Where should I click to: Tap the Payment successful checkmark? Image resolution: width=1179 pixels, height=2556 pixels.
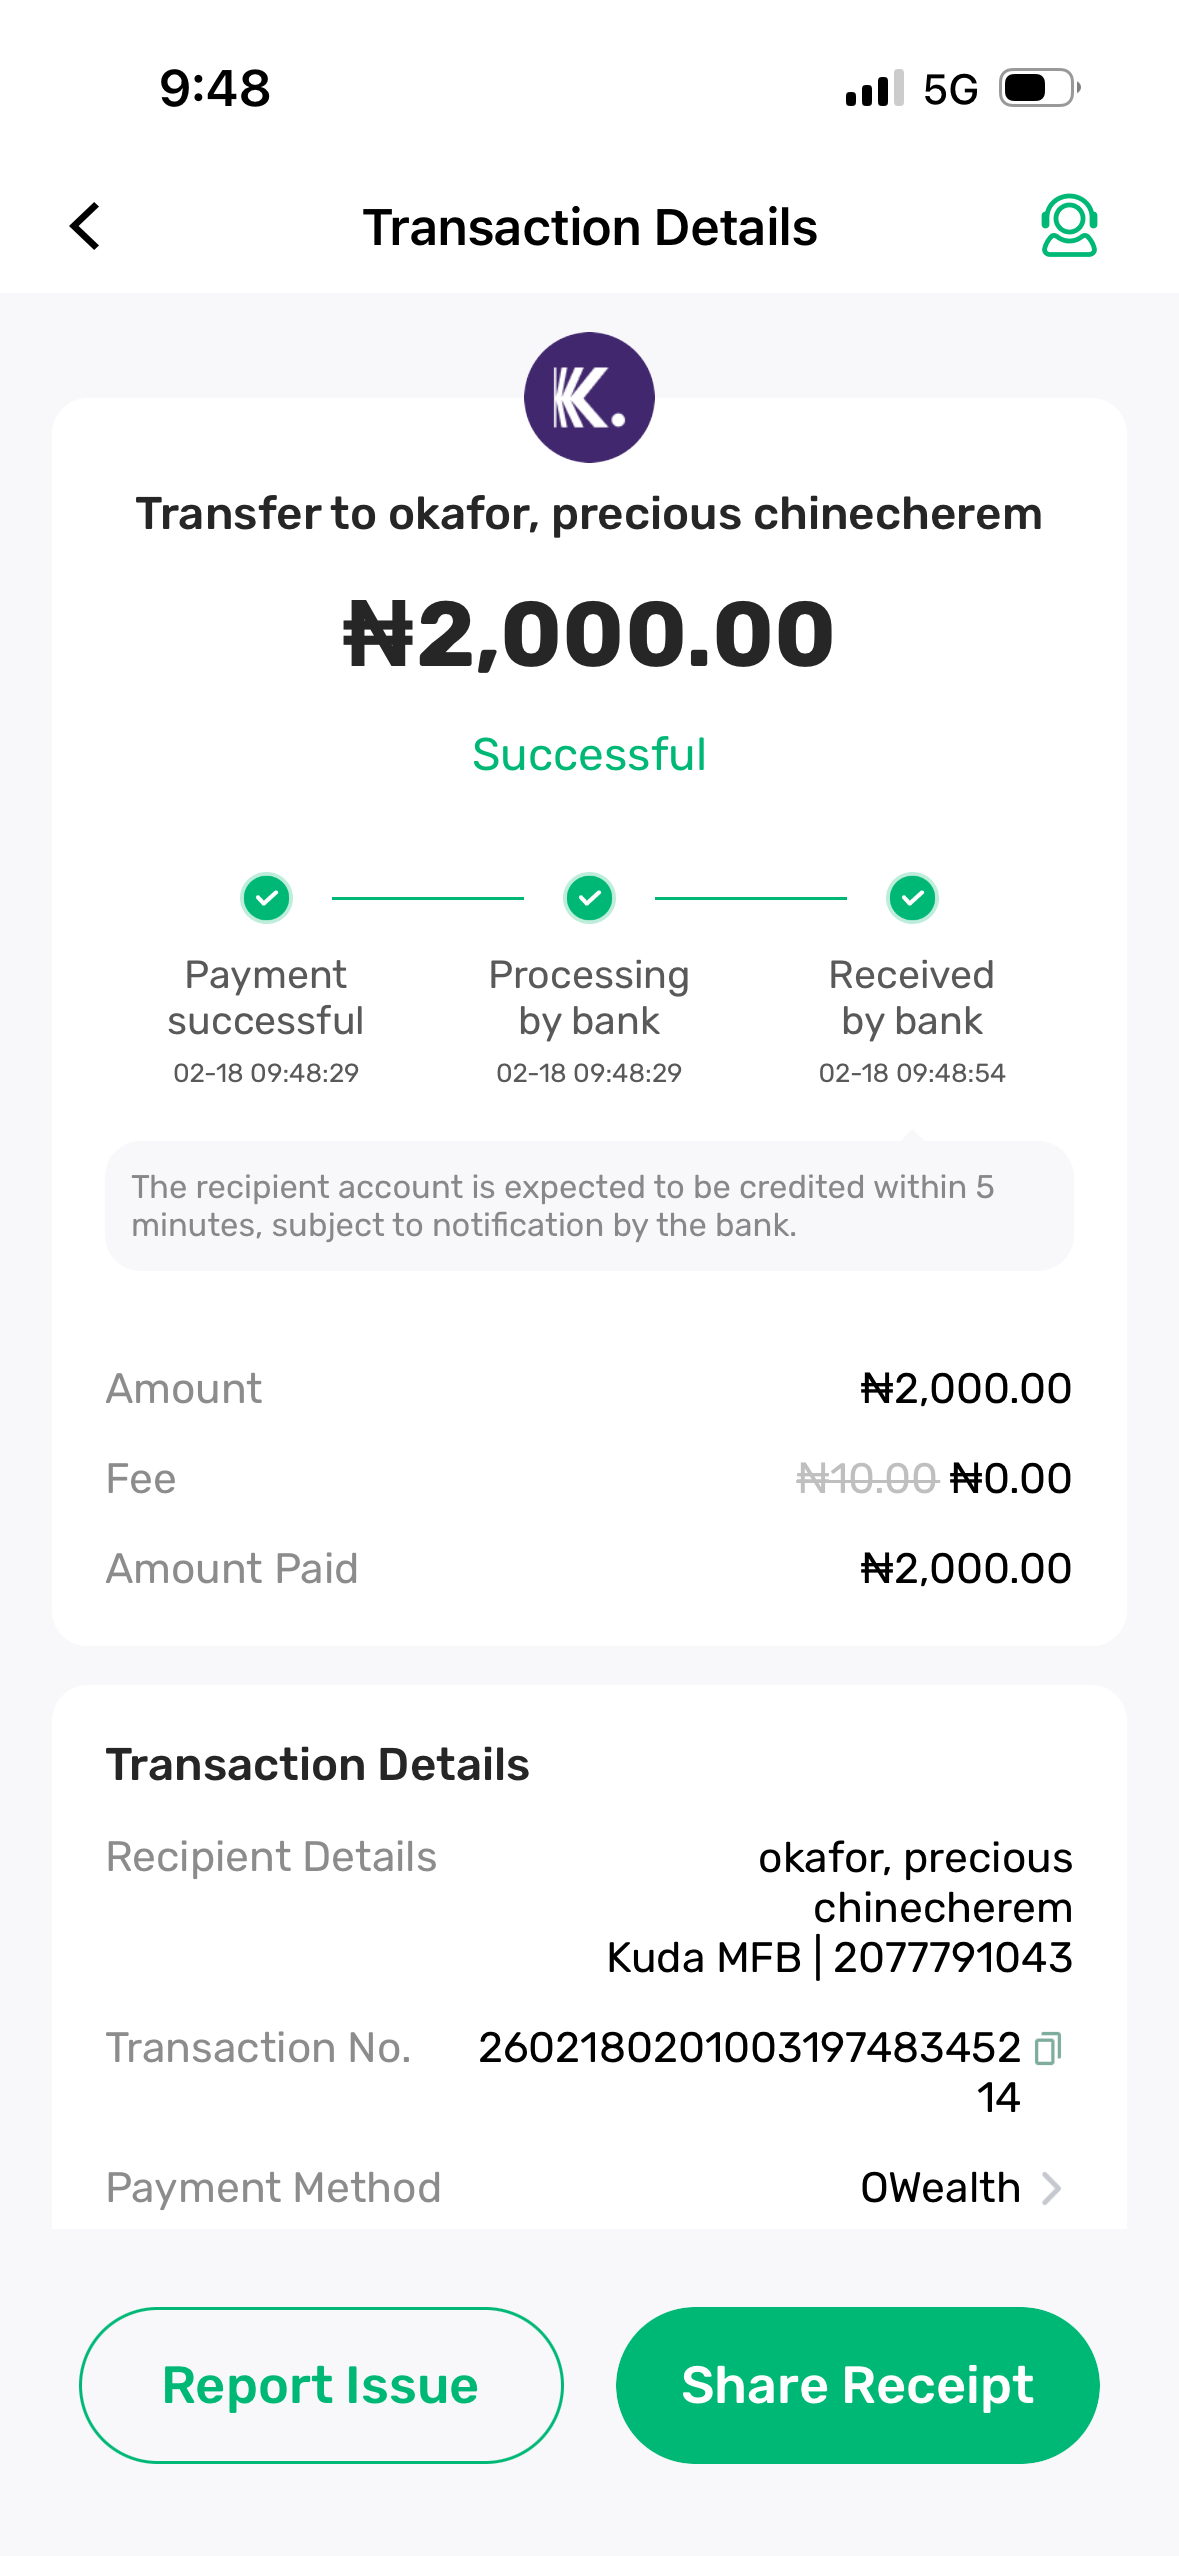tap(266, 897)
